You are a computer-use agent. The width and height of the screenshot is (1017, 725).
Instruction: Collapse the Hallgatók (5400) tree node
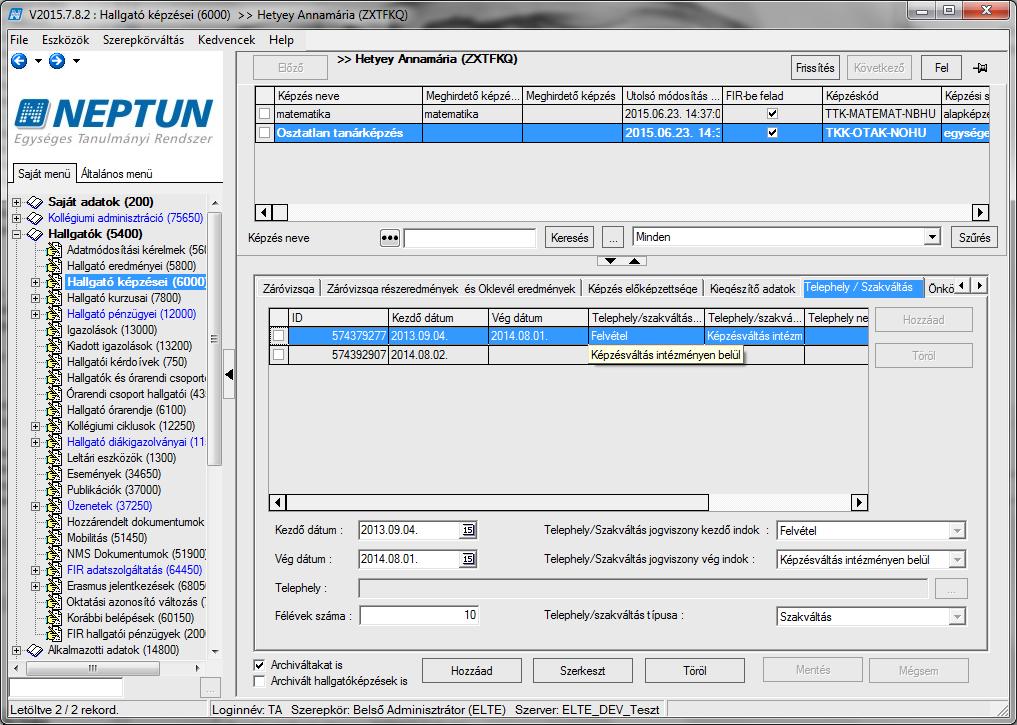(x=16, y=234)
